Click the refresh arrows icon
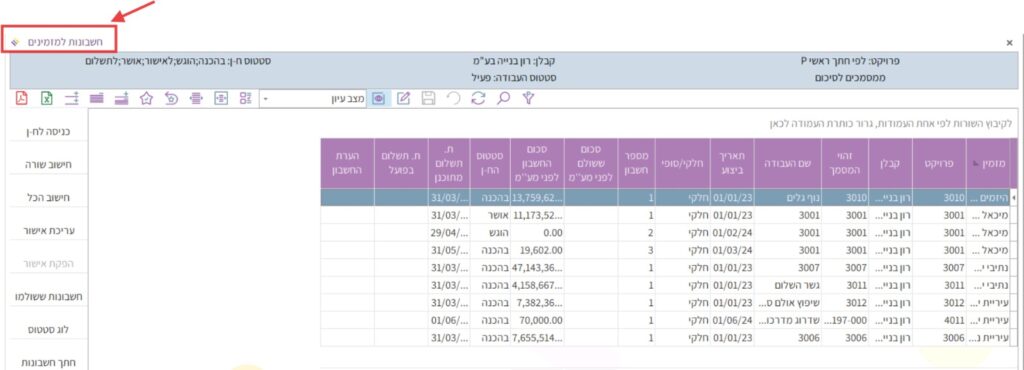Viewport: 1024px width, 370px height. (x=478, y=99)
